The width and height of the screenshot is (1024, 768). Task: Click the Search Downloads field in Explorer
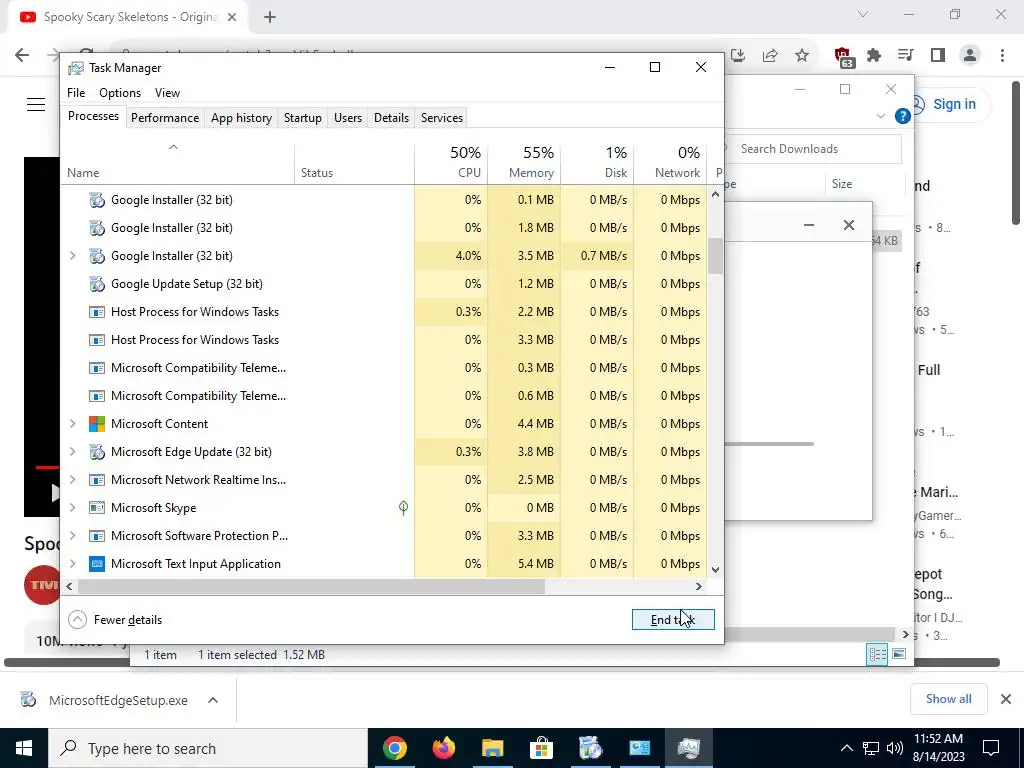point(816,149)
